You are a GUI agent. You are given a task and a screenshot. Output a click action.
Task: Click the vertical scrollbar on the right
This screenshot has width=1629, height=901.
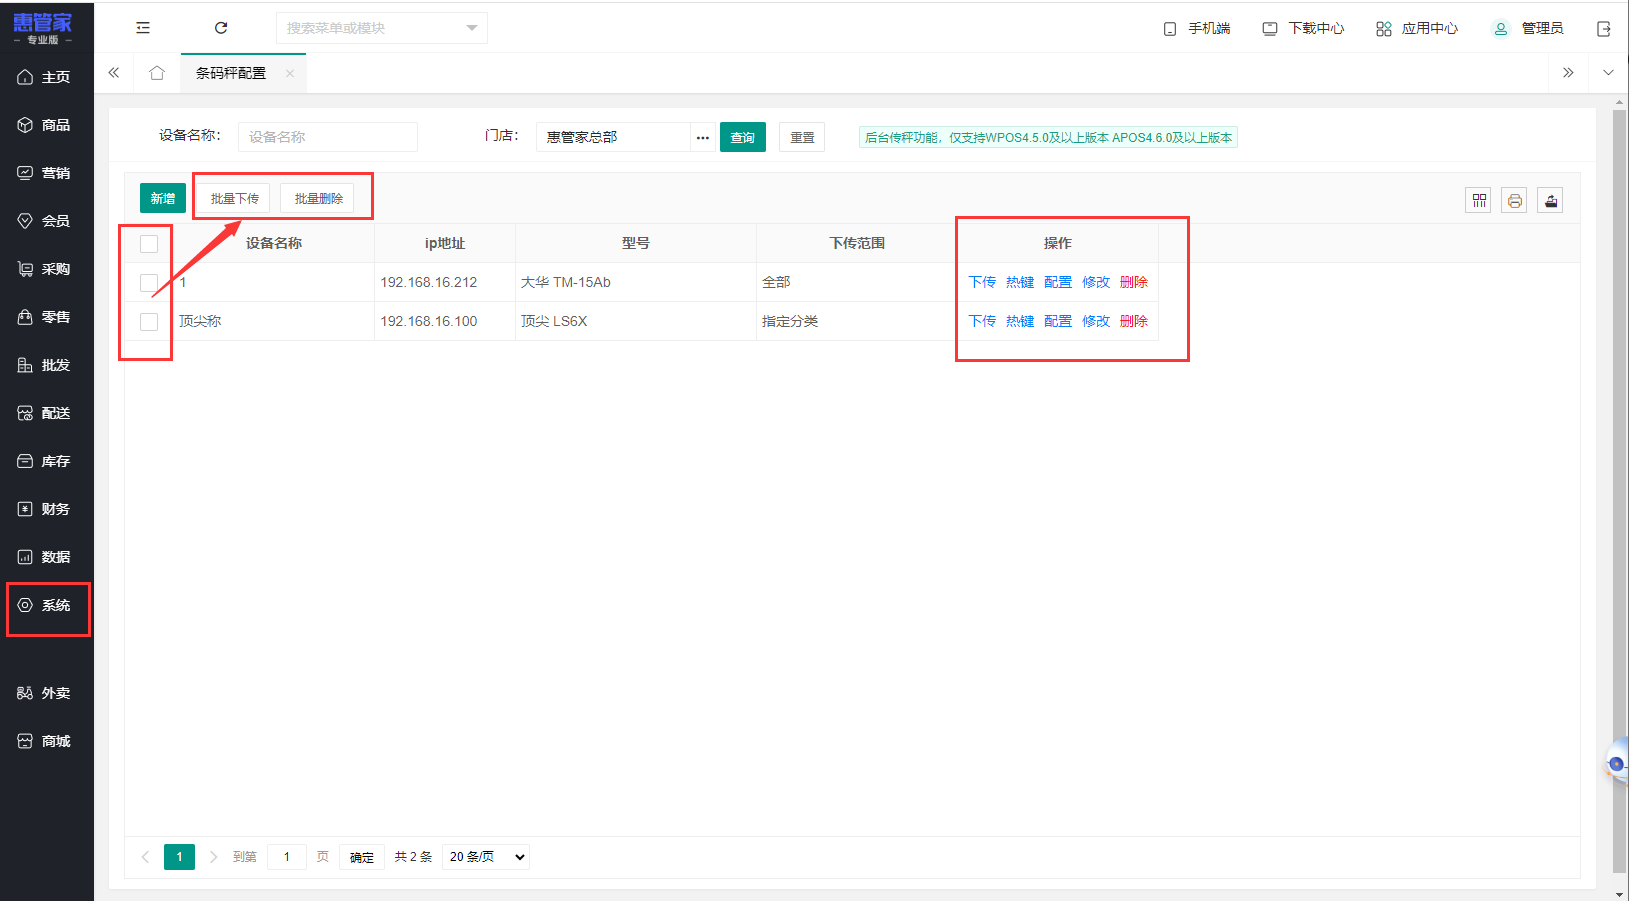pyautogui.click(x=1620, y=490)
